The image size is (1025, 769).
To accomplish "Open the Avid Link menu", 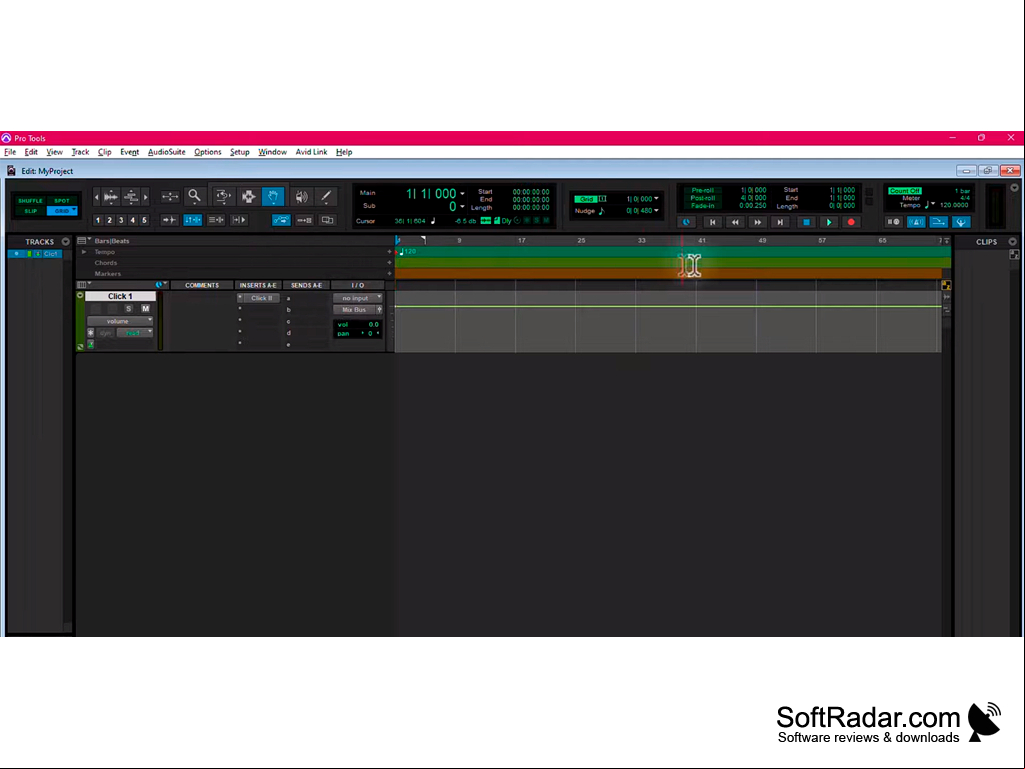I will click(x=311, y=152).
